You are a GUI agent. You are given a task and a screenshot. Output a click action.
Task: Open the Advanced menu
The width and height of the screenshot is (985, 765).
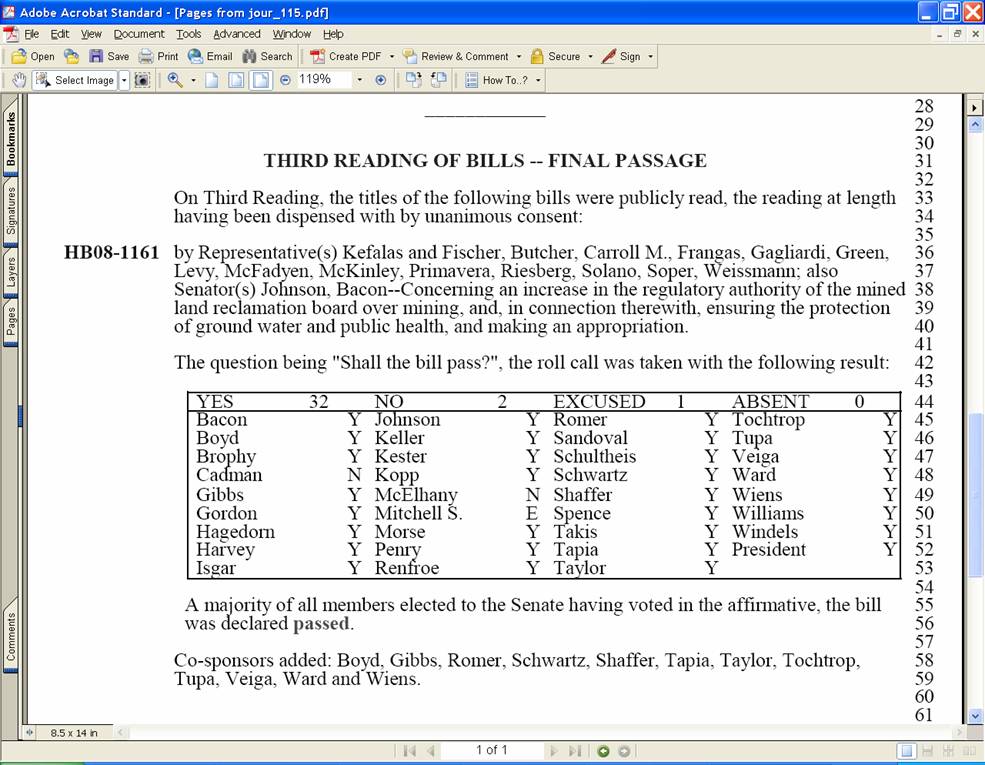pyautogui.click(x=236, y=34)
